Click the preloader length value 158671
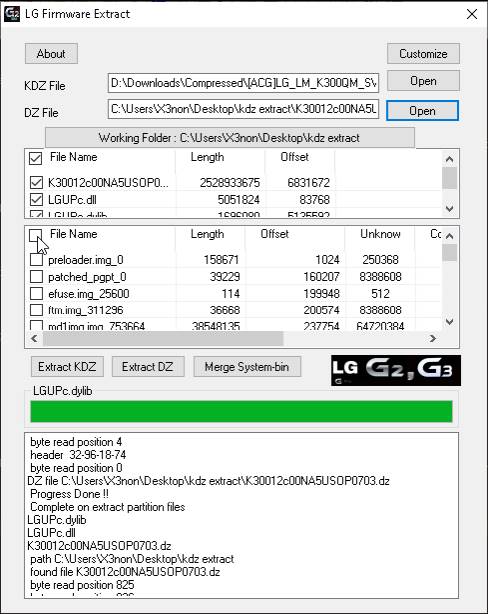Image resolution: width=488 pixels, height=614 pixels. 222,260
